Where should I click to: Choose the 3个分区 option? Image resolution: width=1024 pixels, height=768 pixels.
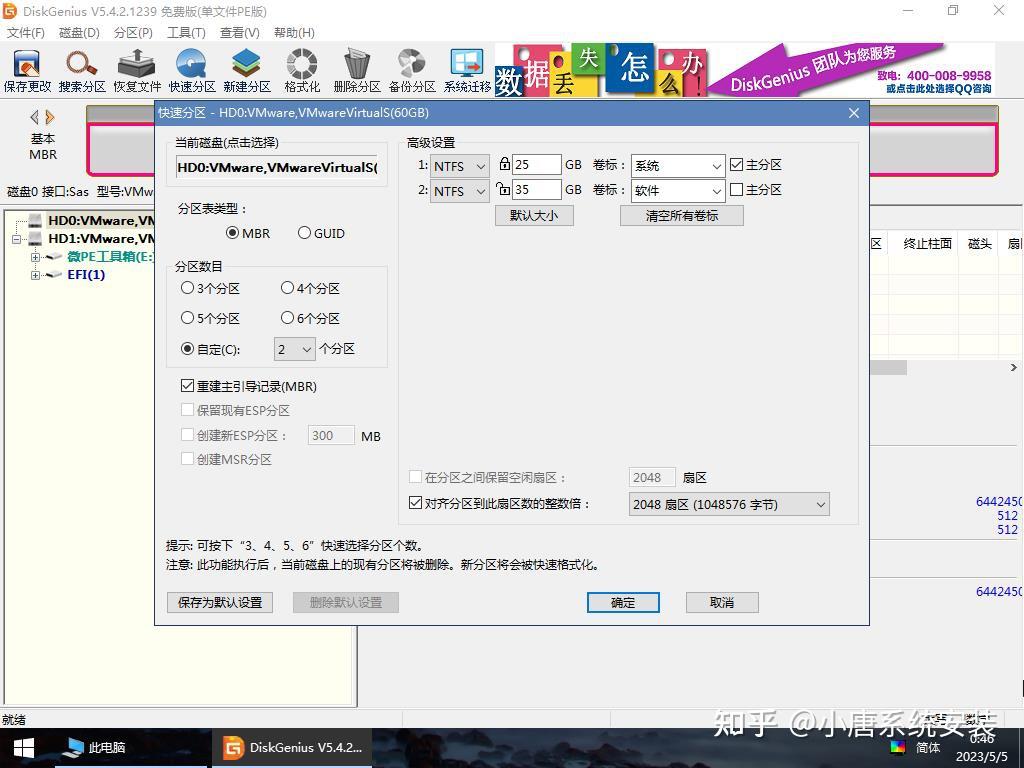click(x=210, y=288)
